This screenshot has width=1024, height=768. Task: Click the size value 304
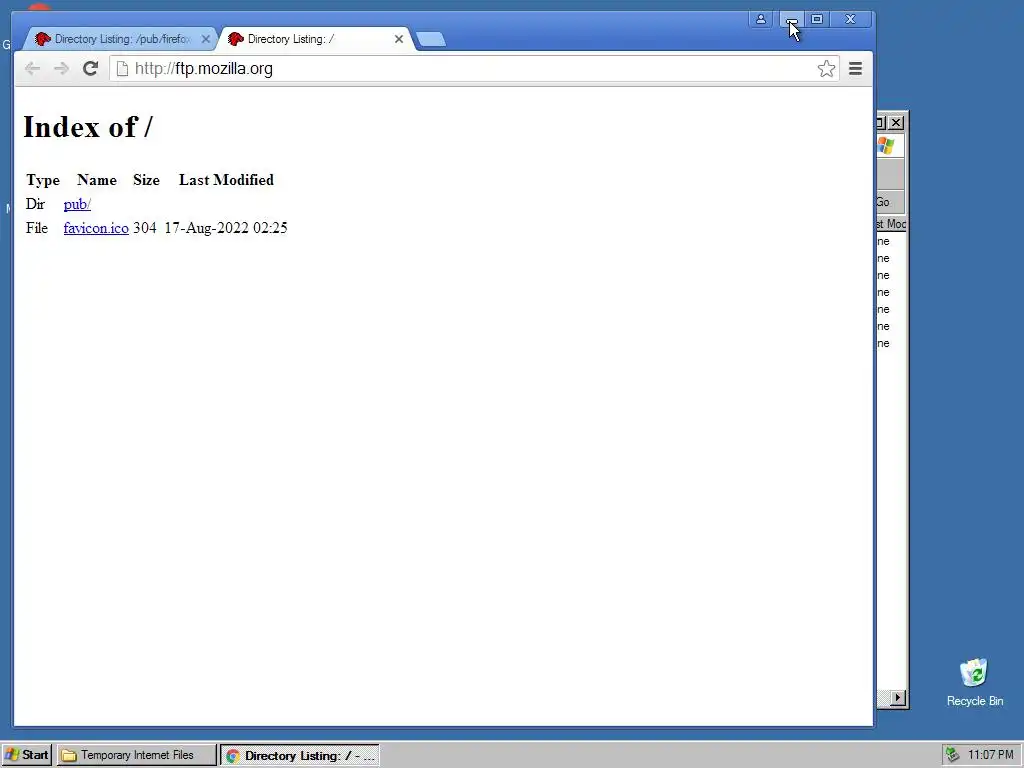(145, 228)
